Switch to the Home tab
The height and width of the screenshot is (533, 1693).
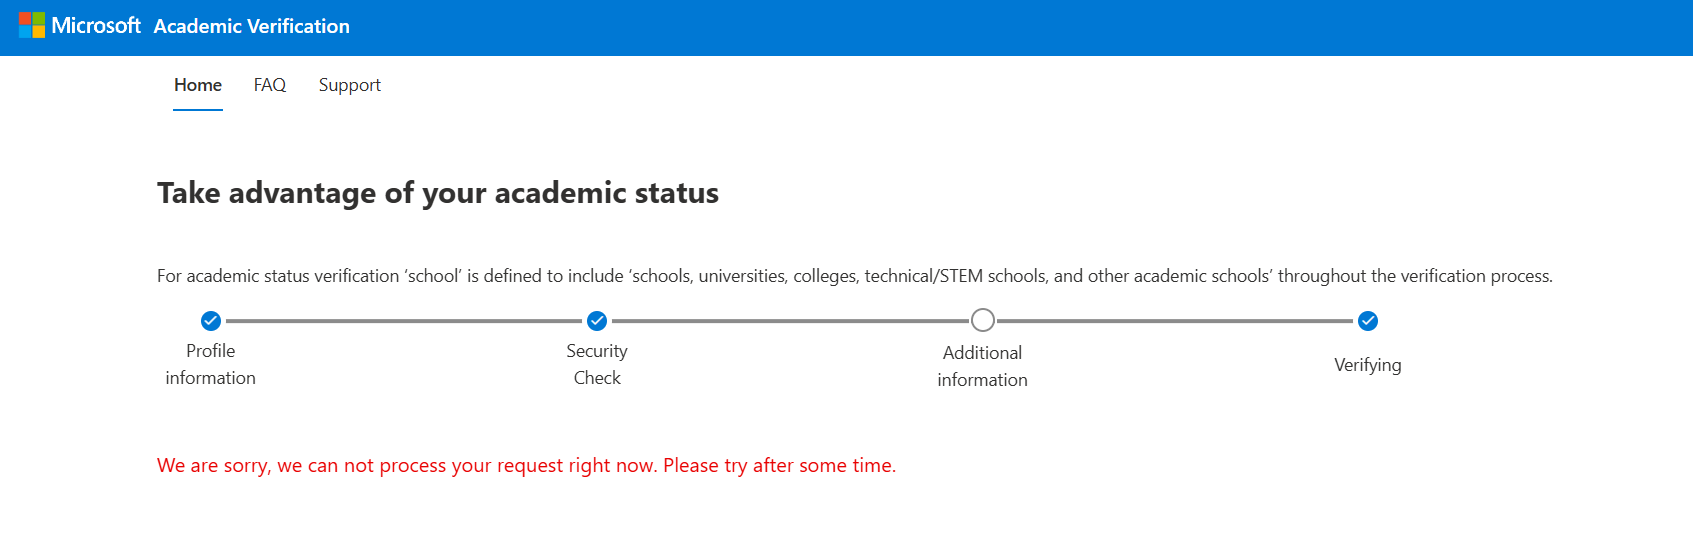(198, 85)
